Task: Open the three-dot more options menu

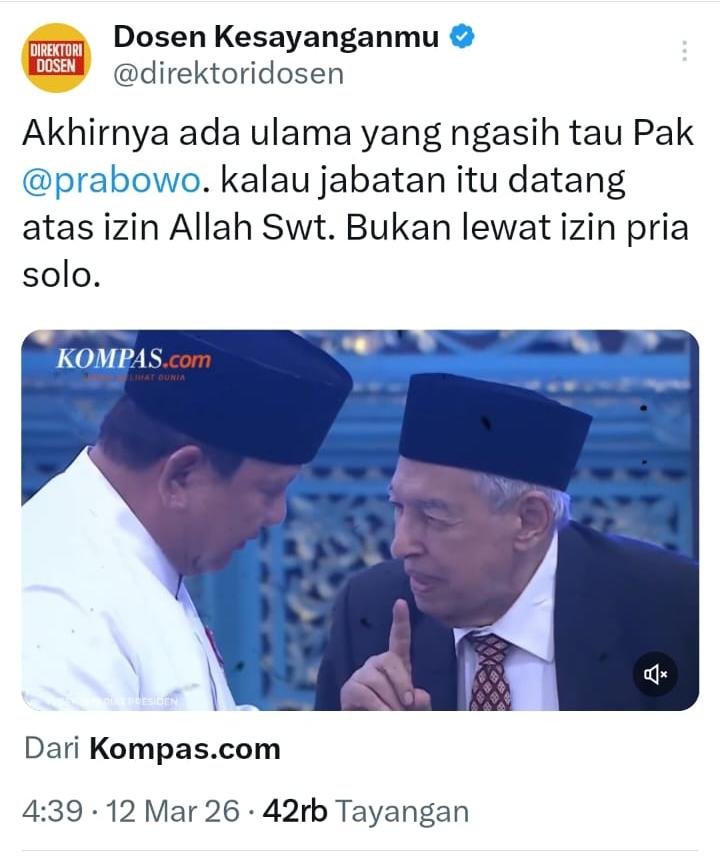Action: (x=684, y=51)
